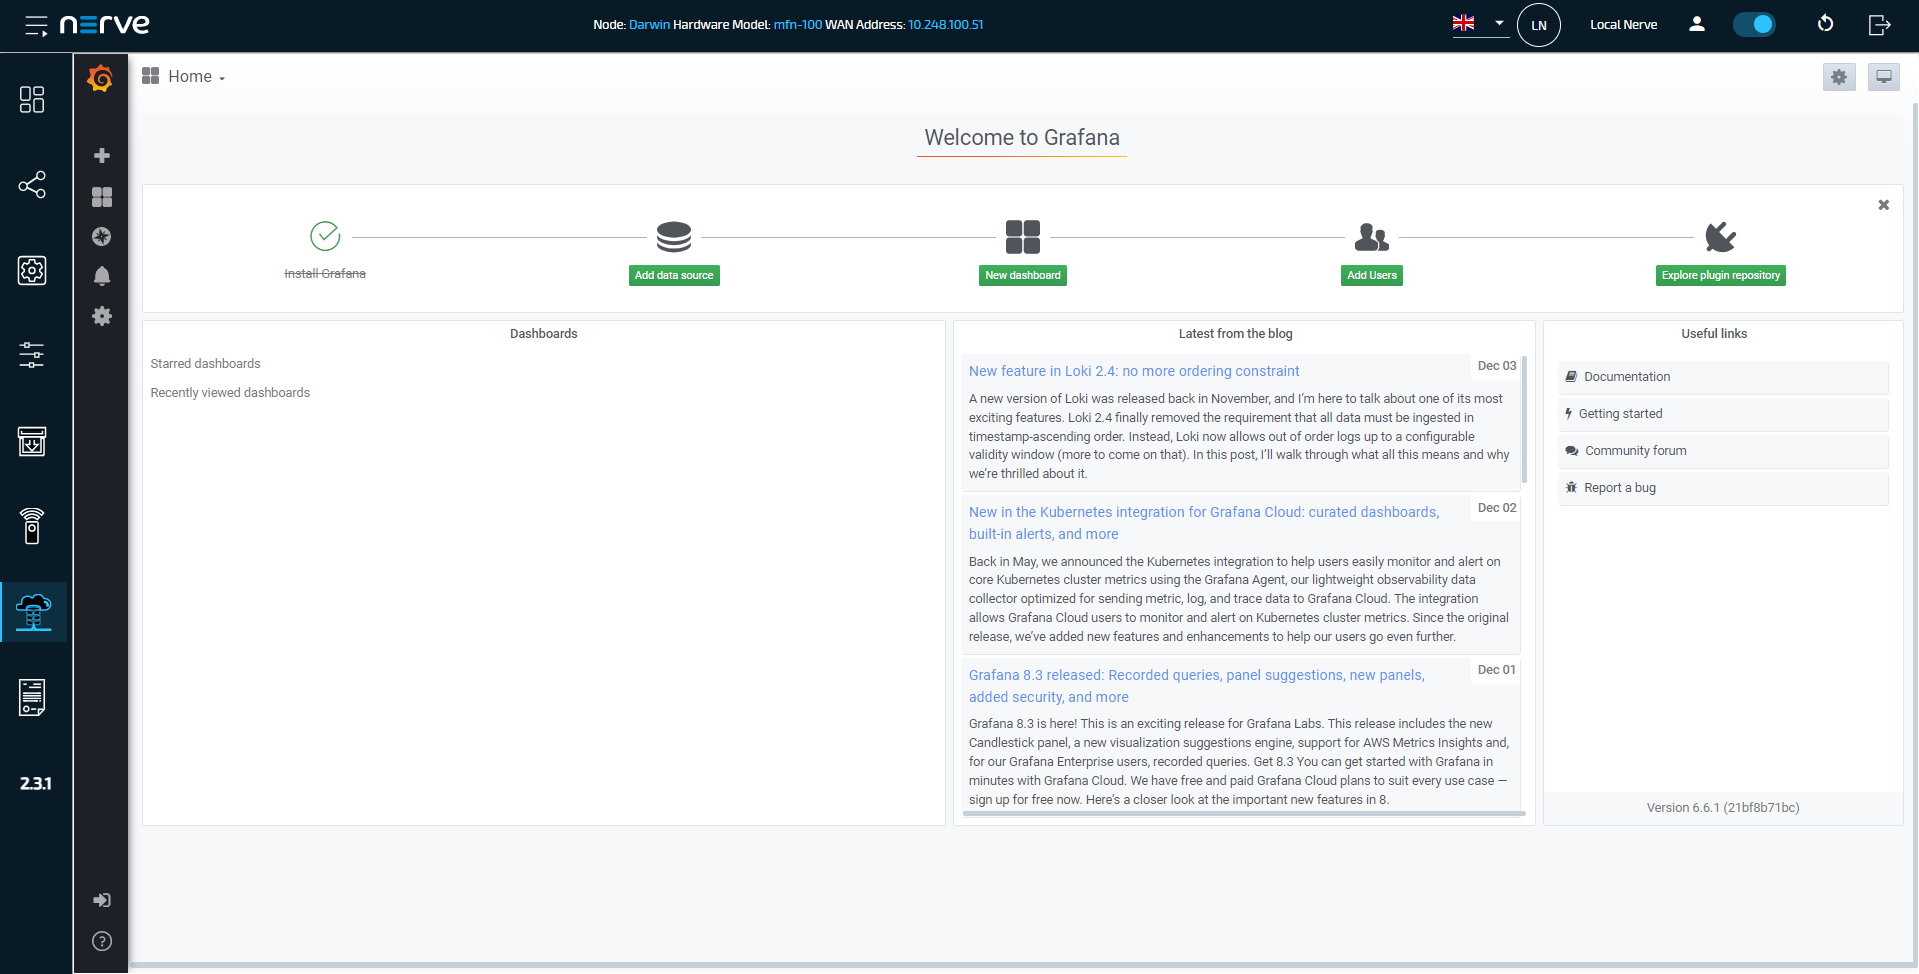Image resolution: width=1919 pixels, height=974 pixels.
Task: Expand the Nerve hamburger navigation menu
Action: pyautogui.click(x=36, y=25)
